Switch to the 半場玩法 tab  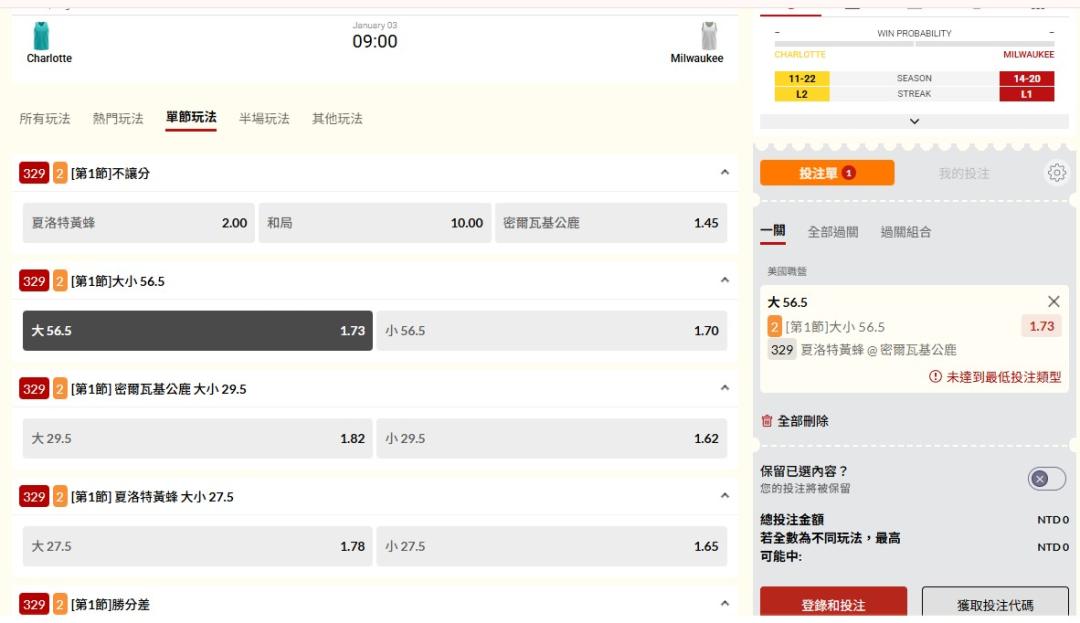coord(264,119)
